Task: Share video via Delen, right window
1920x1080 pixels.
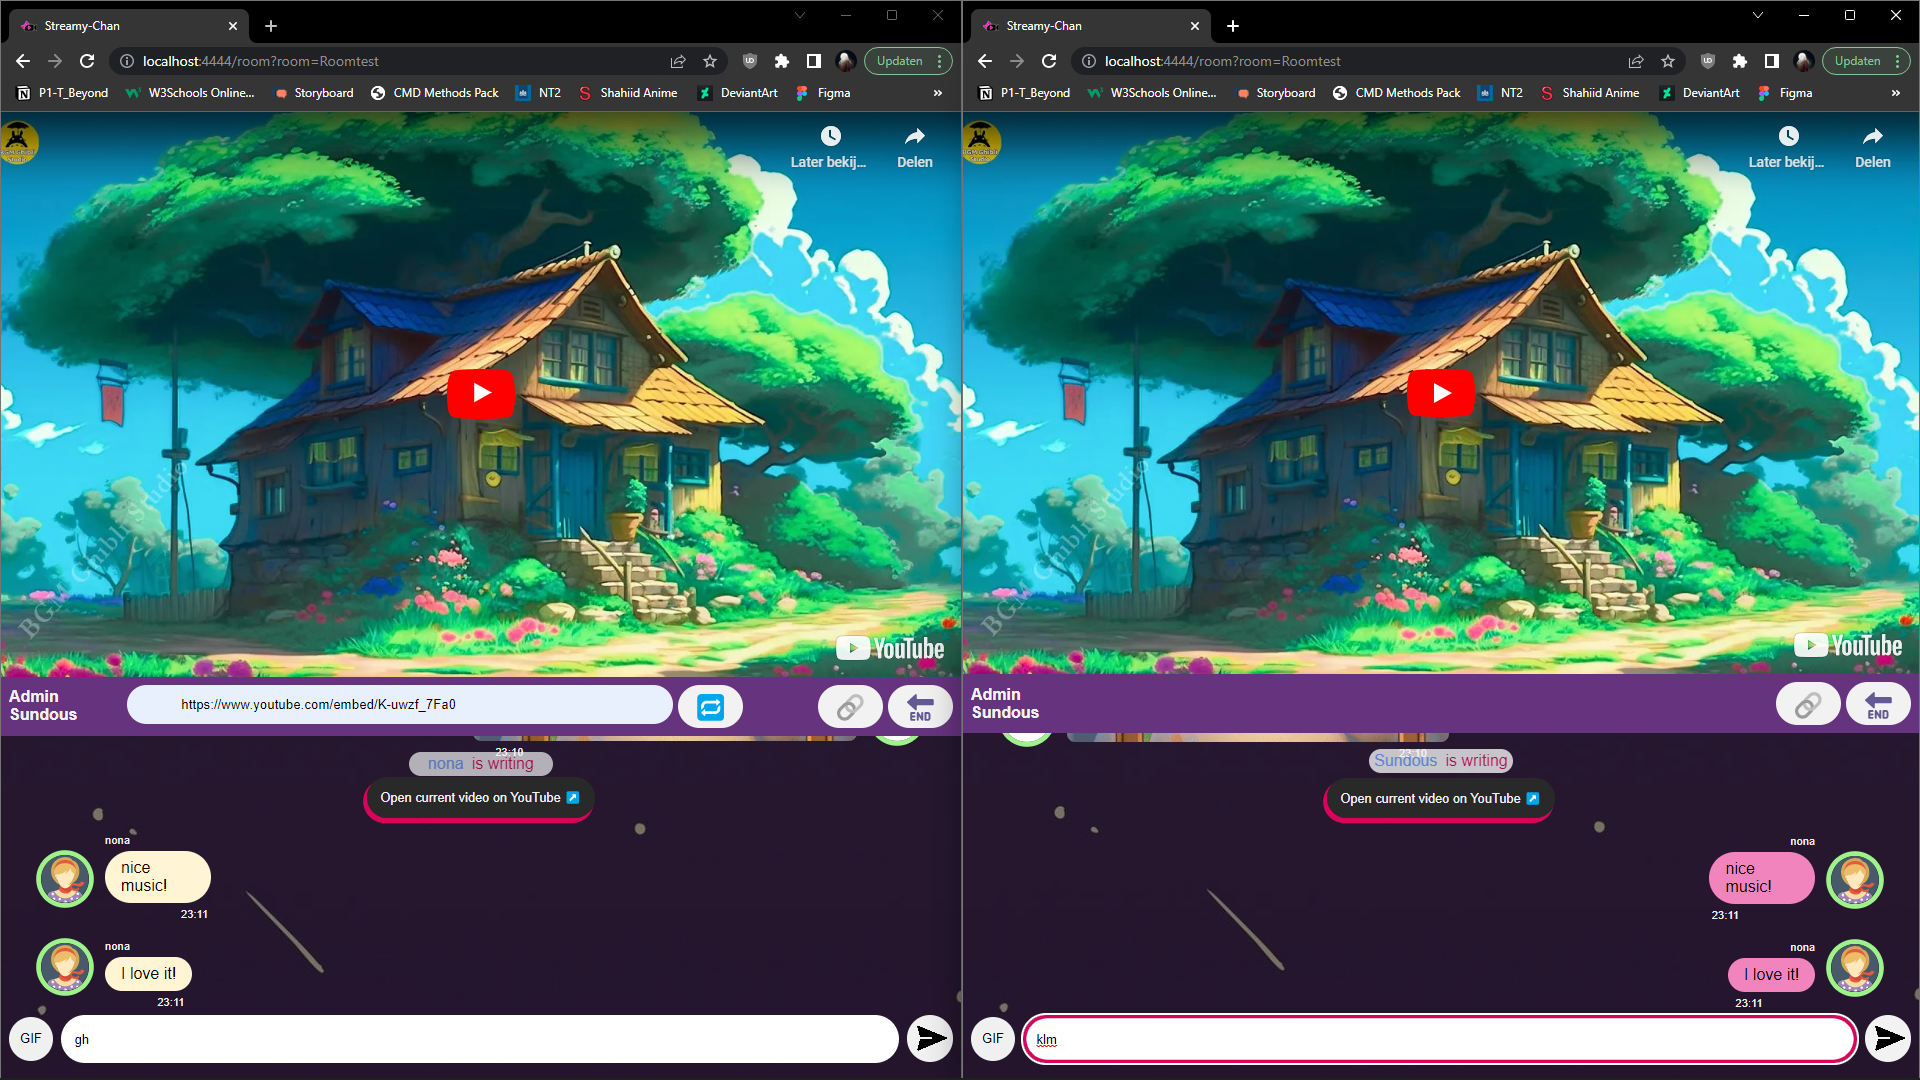Action: click(x=1872, y=147)
